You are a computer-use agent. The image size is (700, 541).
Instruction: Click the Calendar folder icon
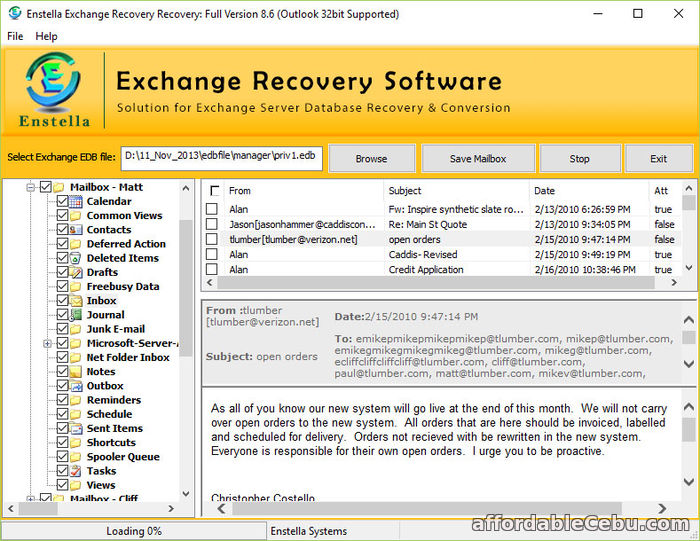(x=76, y=201)
